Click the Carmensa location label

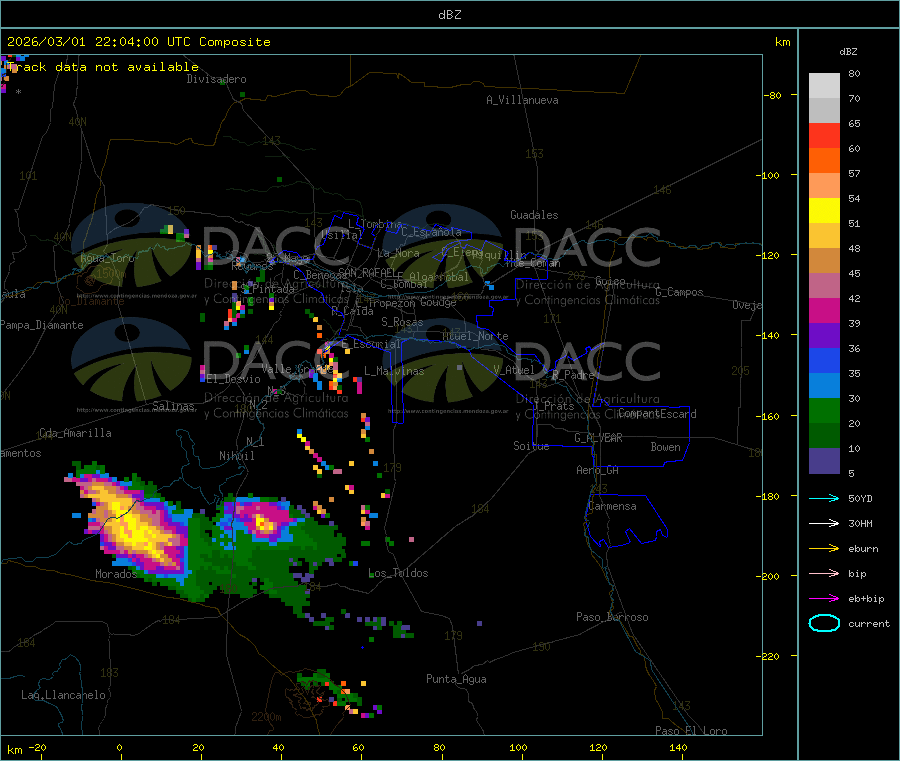pyautogui.click(x=612, y=506)
